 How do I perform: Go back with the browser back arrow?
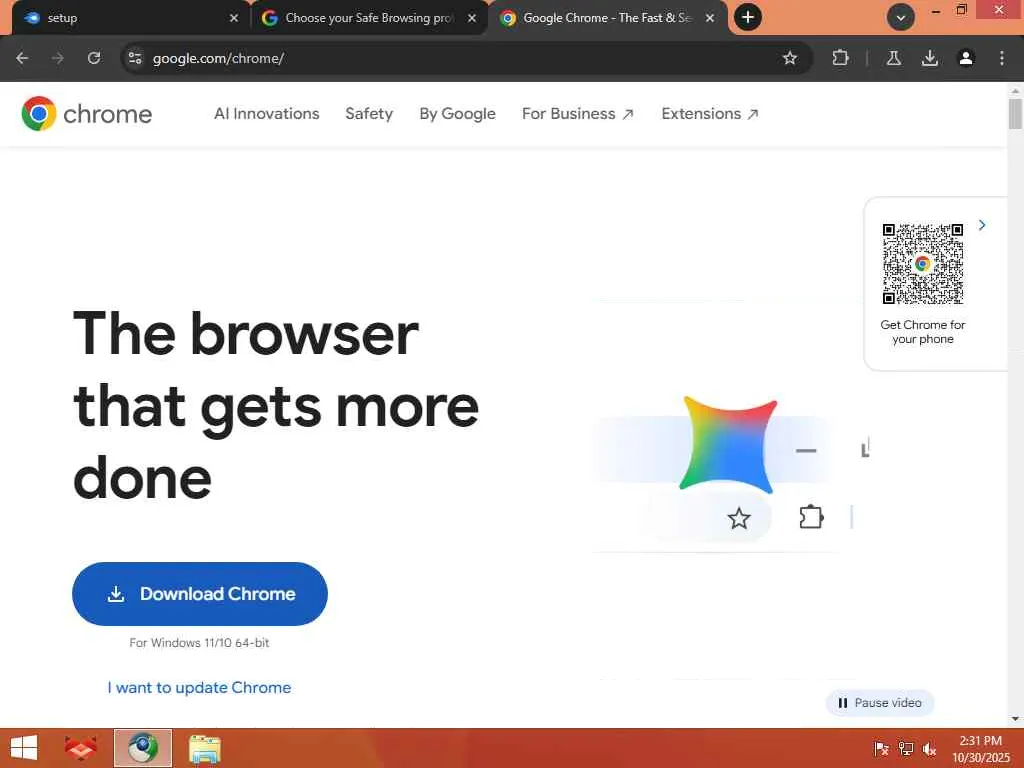(22, 58)
